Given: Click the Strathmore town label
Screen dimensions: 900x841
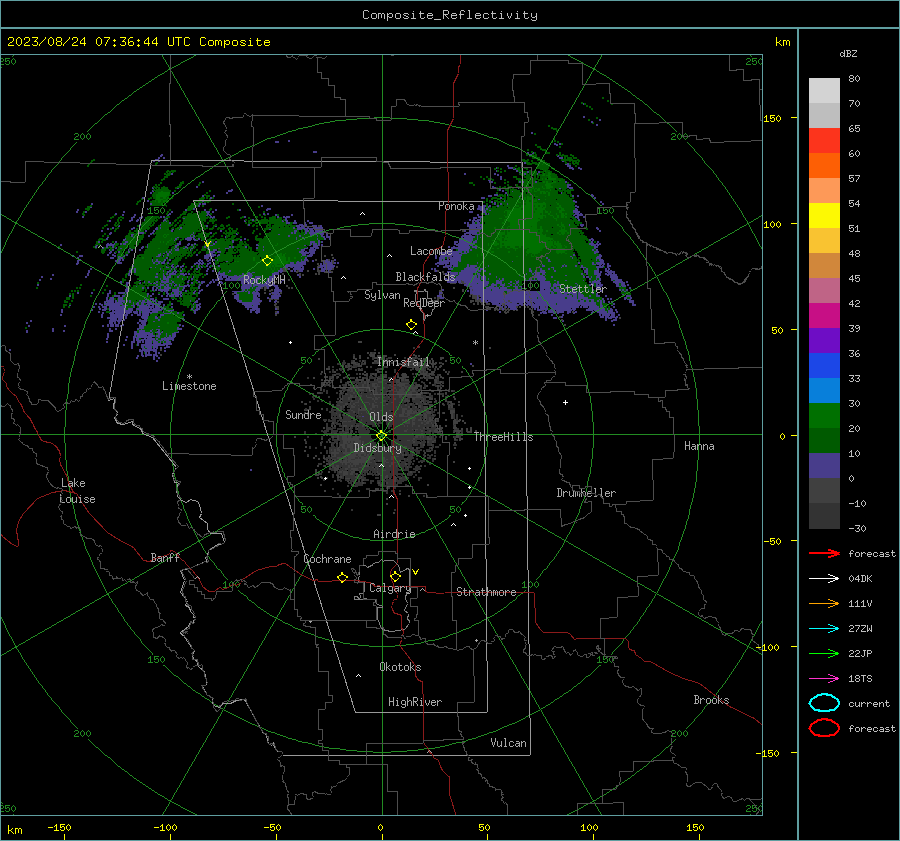Looking at the screenshot, I should tap(486, 592).
